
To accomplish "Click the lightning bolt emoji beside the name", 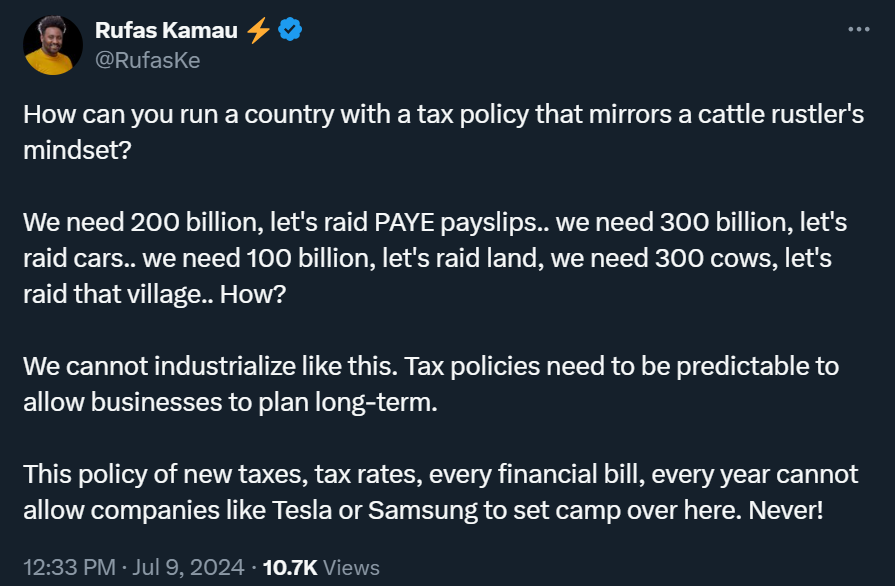I will tap(258, 31).
